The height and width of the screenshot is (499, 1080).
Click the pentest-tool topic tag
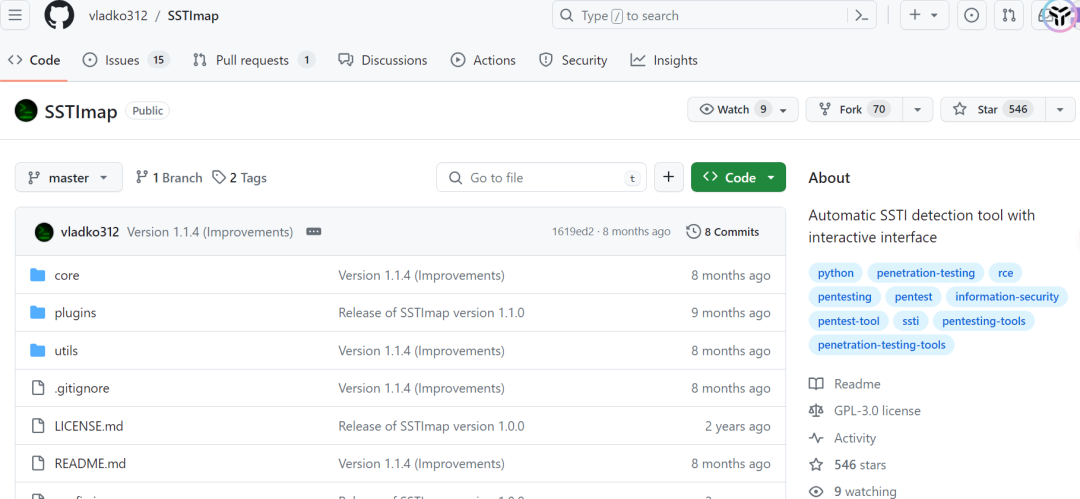tap(849, 321)
